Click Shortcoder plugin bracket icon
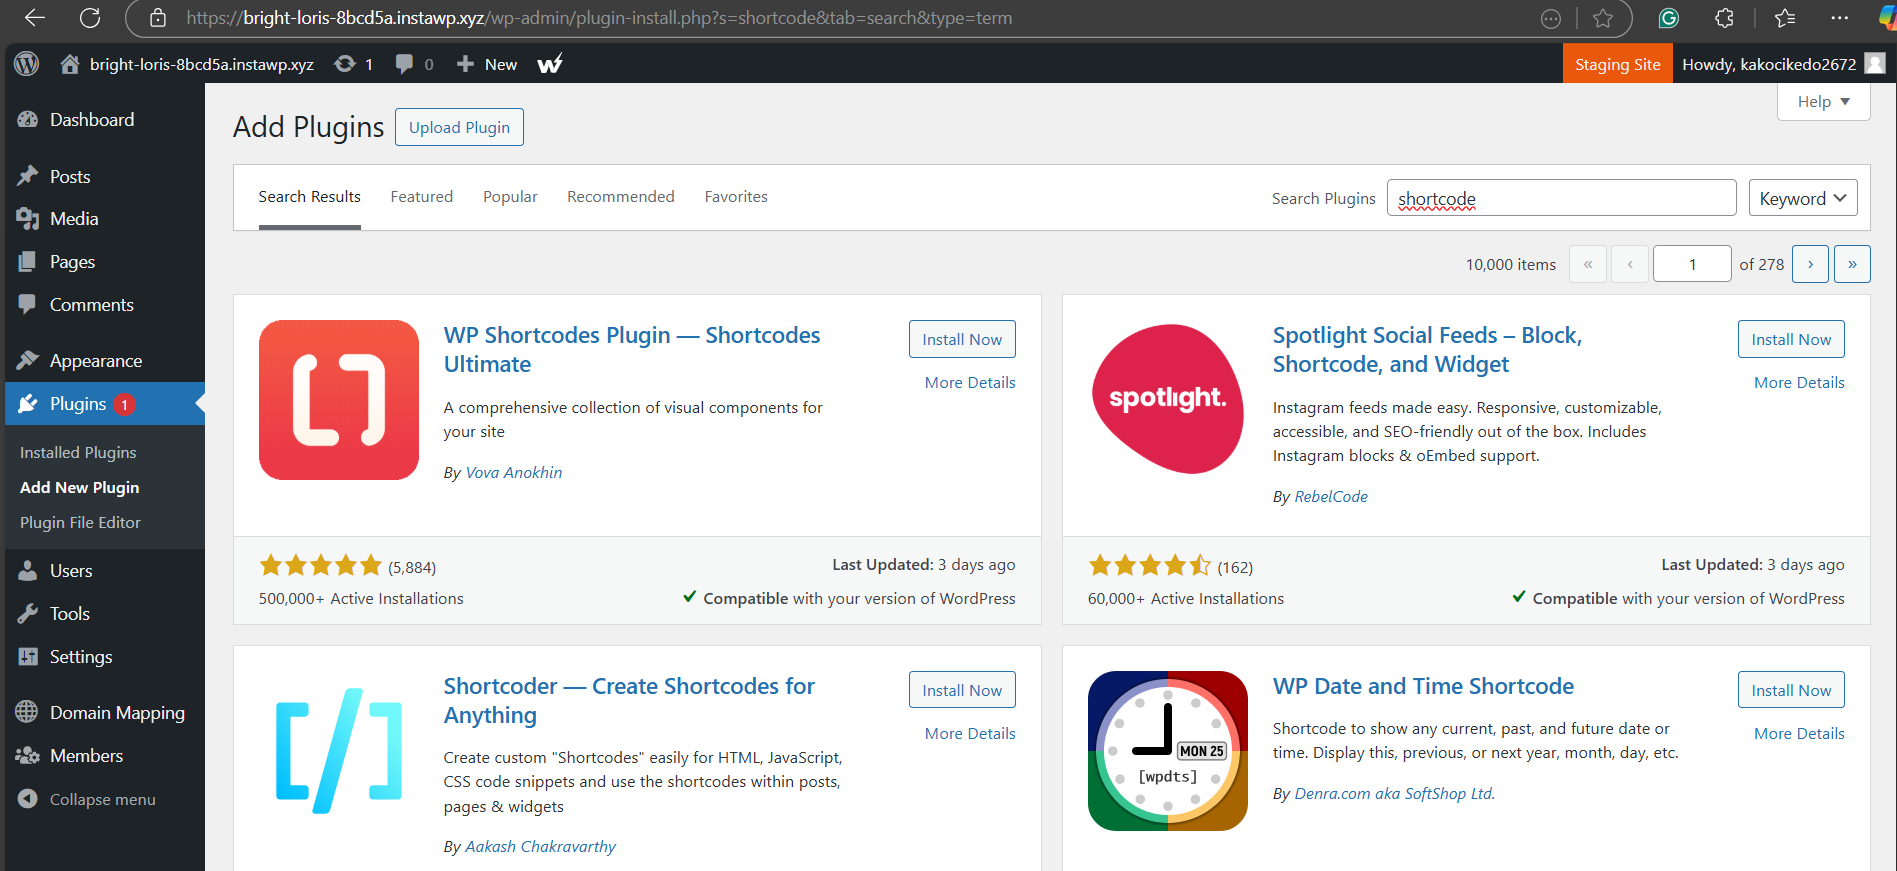Viewport: 1897px width, 871px height. tap(339, 750)
